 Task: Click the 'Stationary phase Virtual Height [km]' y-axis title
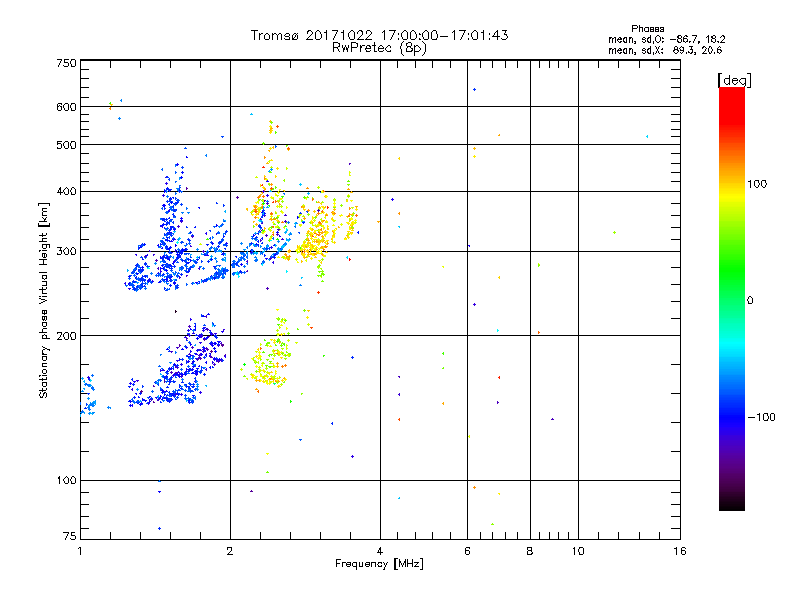[x=44, y=300]
